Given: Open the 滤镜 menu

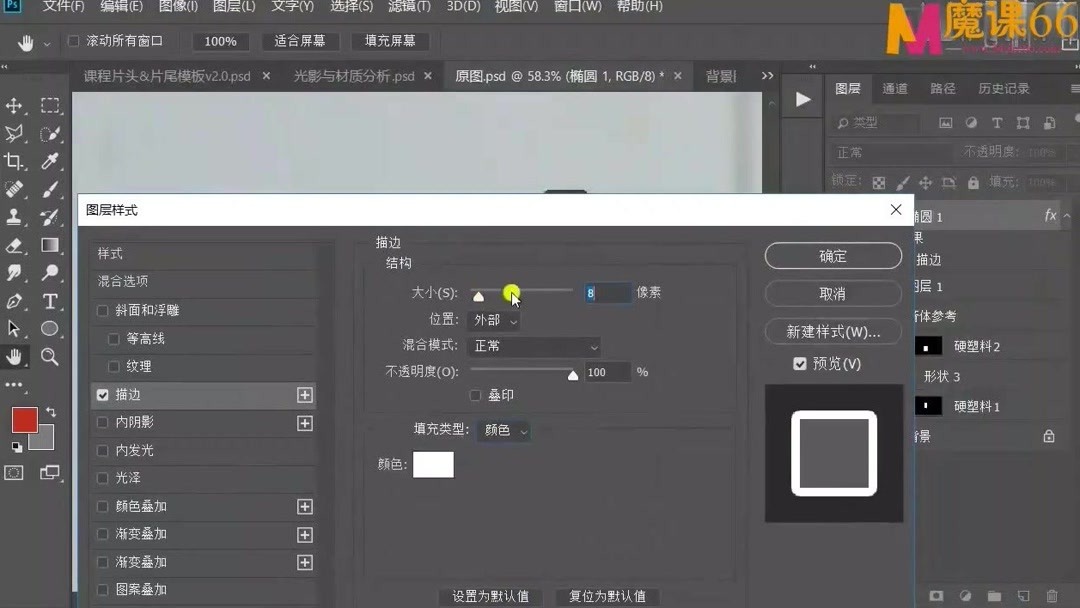Looking at the screenshot, I should [409, 8].
